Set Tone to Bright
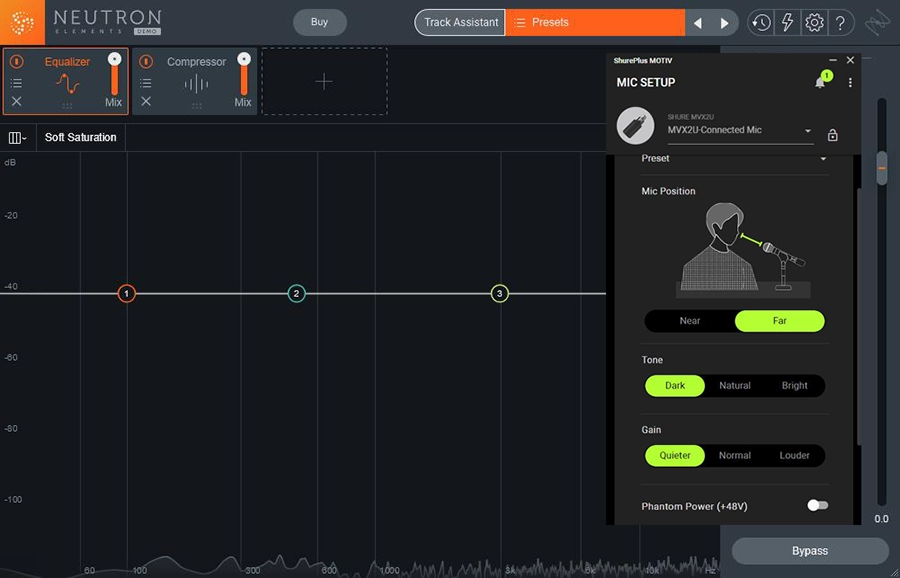This screenshot has height=578, width=900. click(x=794, y=386)
